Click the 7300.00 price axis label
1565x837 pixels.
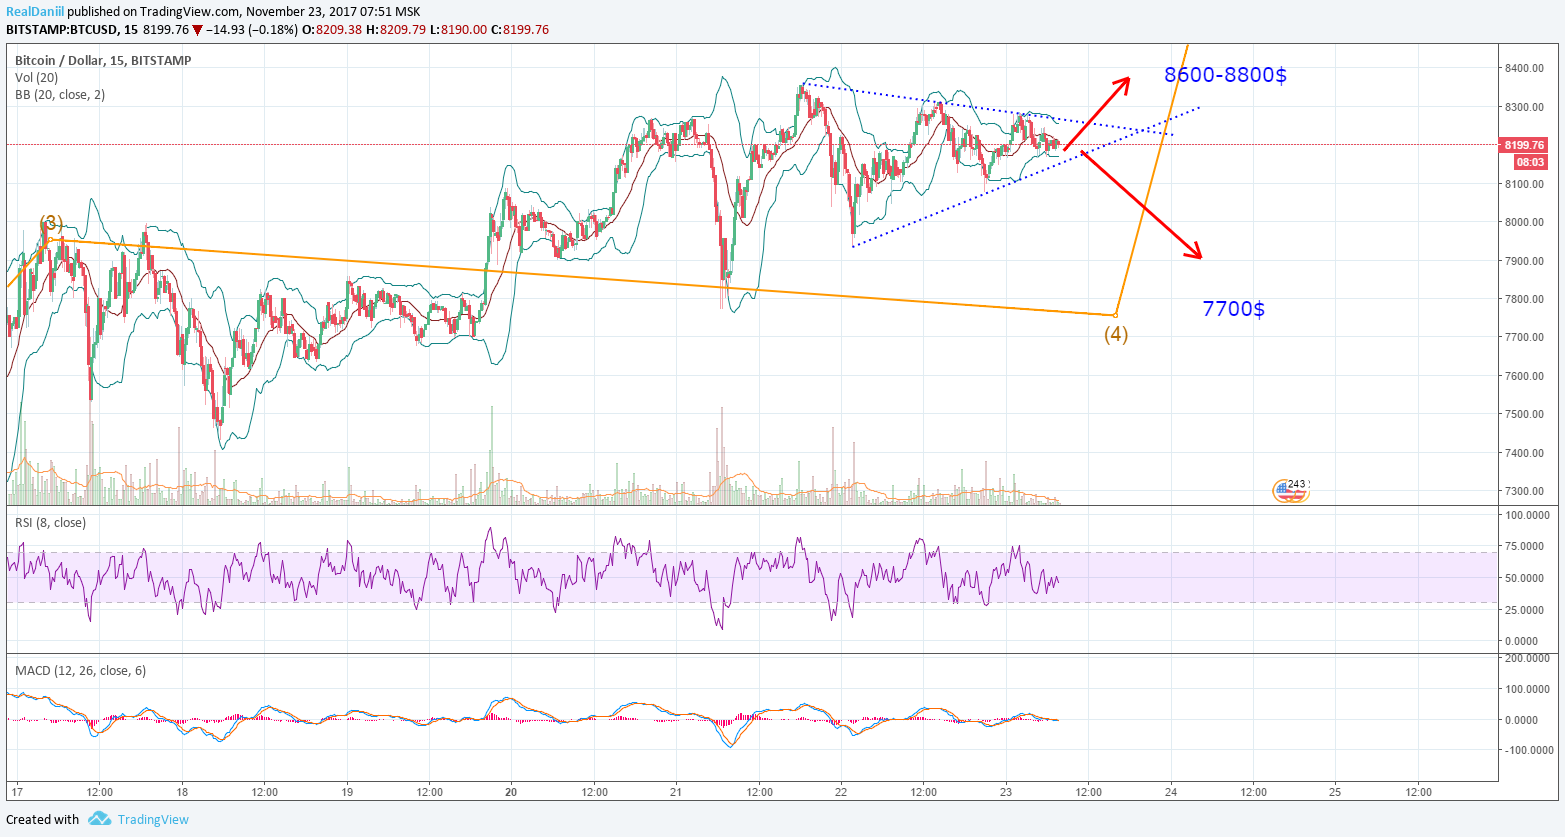tap(1523, 492)
